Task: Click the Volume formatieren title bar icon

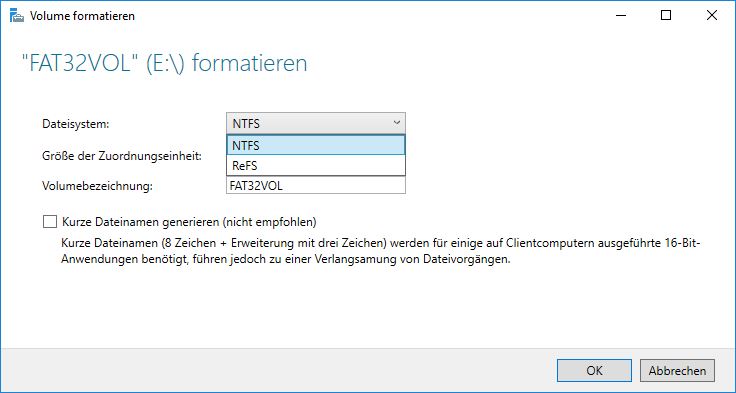Action: point(17,16)
